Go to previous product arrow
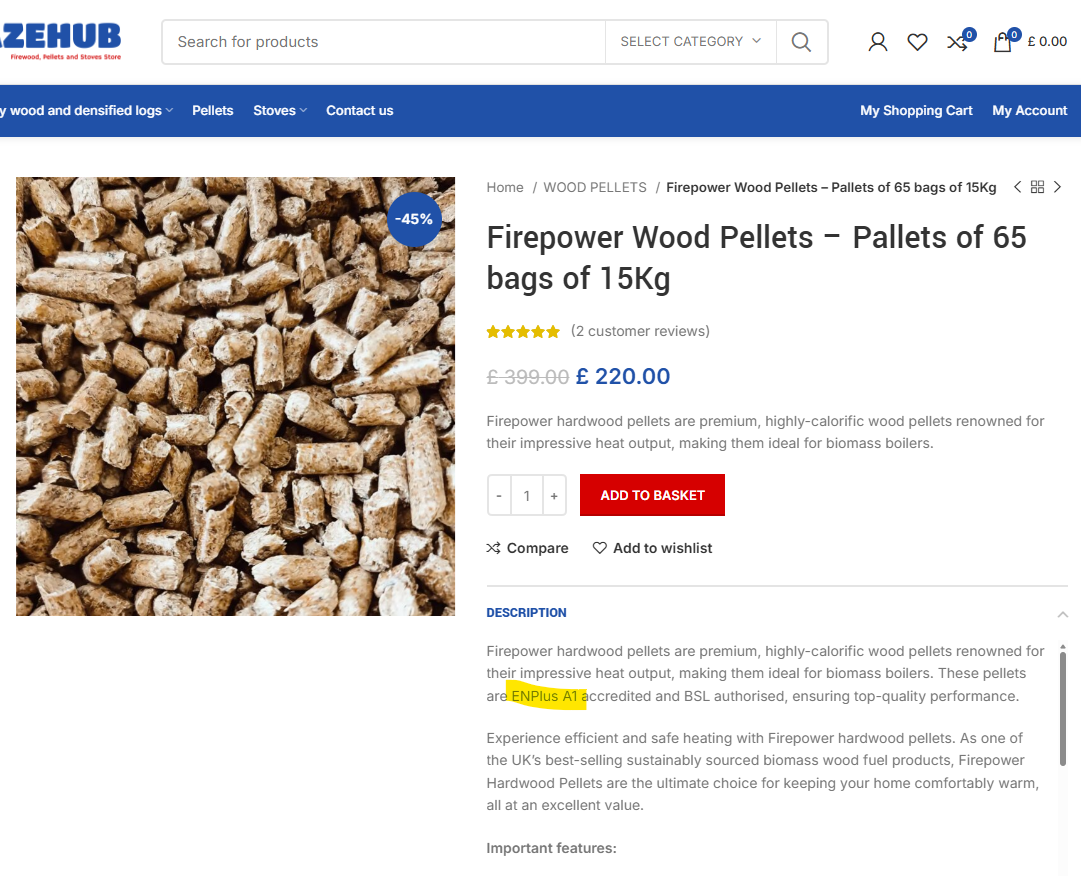This screenshot has width=1081, height=876. [1017, 187]
